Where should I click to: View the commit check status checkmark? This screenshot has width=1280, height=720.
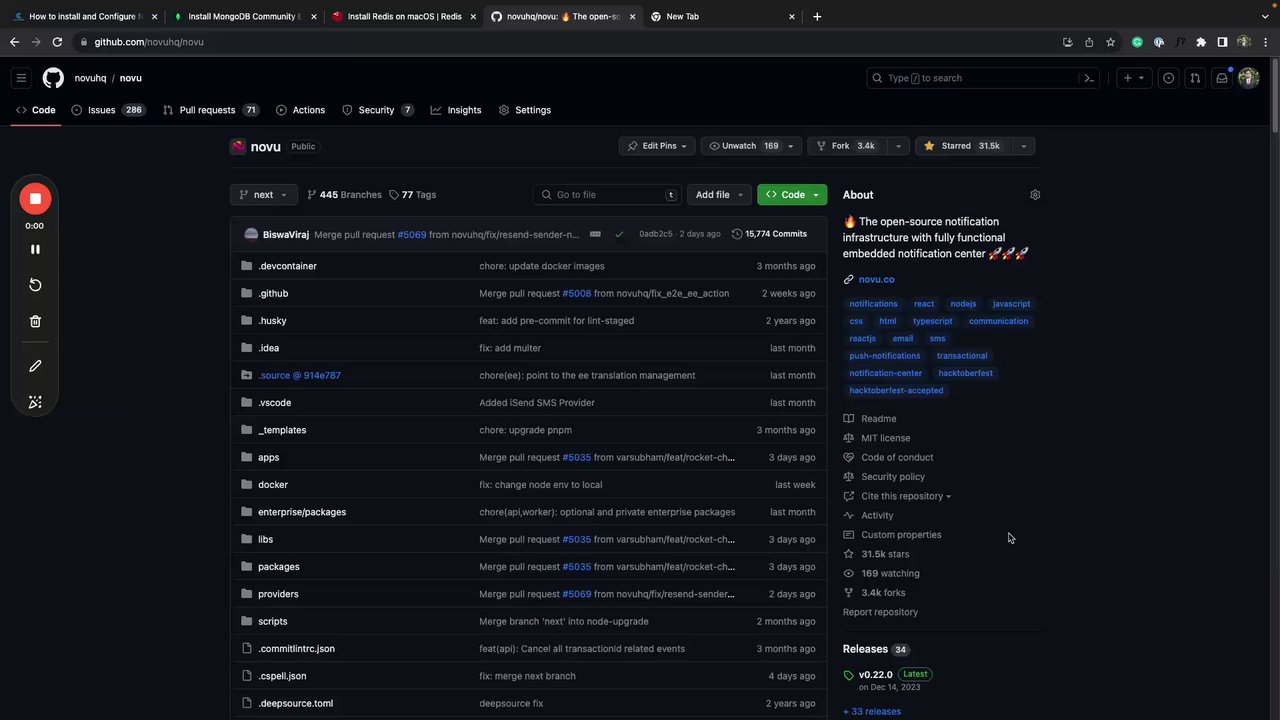point(619,234)
